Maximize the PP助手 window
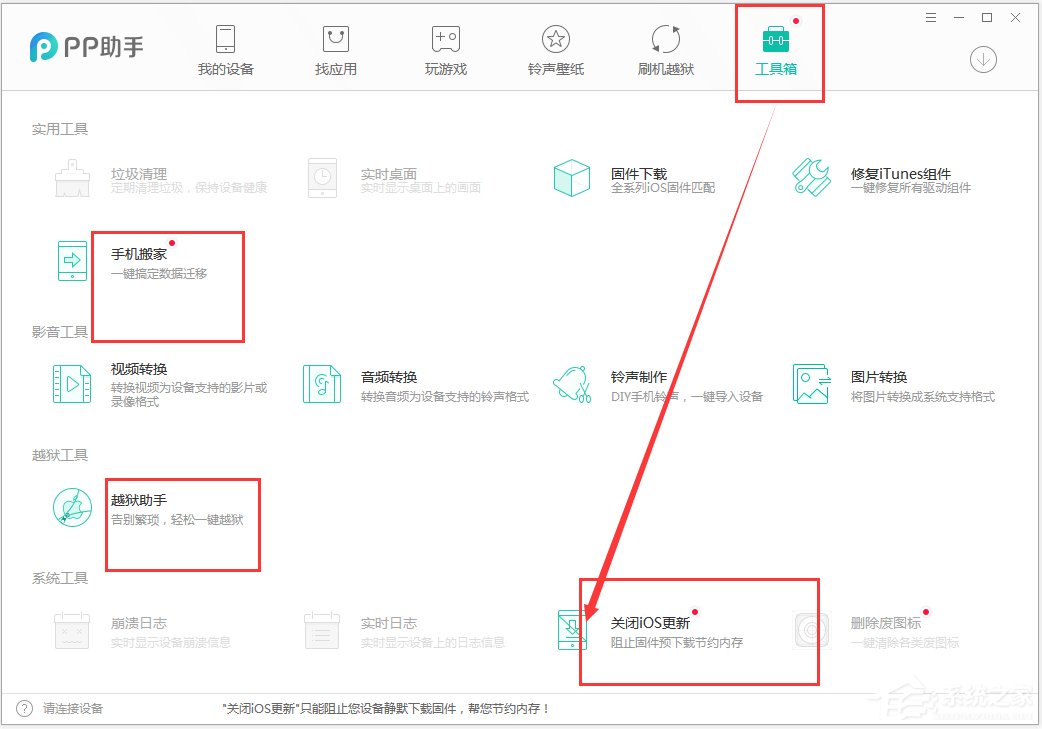The height and width of the screenshot is (729, 1042). coord(987,18)
